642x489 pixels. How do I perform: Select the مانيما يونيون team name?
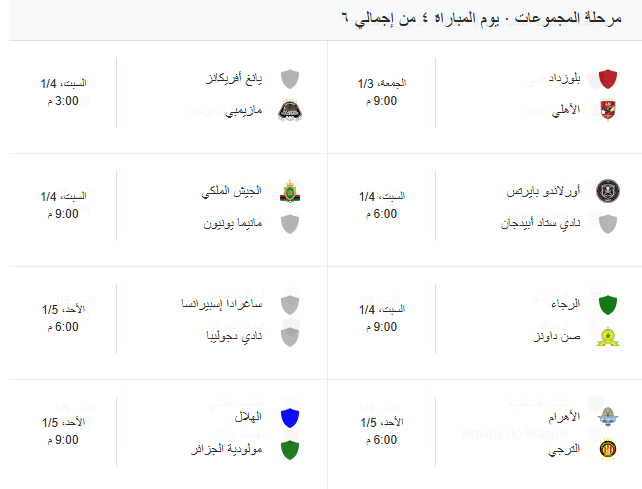click(x=230, y=223)
